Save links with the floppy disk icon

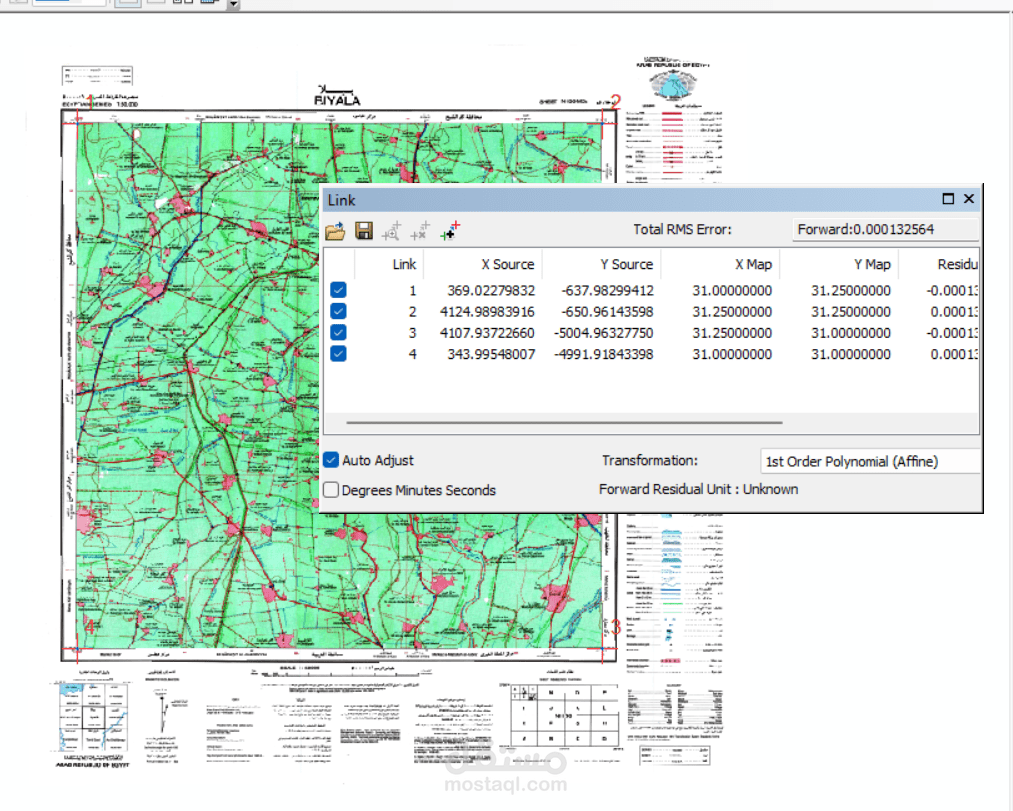pyautogui.click(x=364, y=231)
